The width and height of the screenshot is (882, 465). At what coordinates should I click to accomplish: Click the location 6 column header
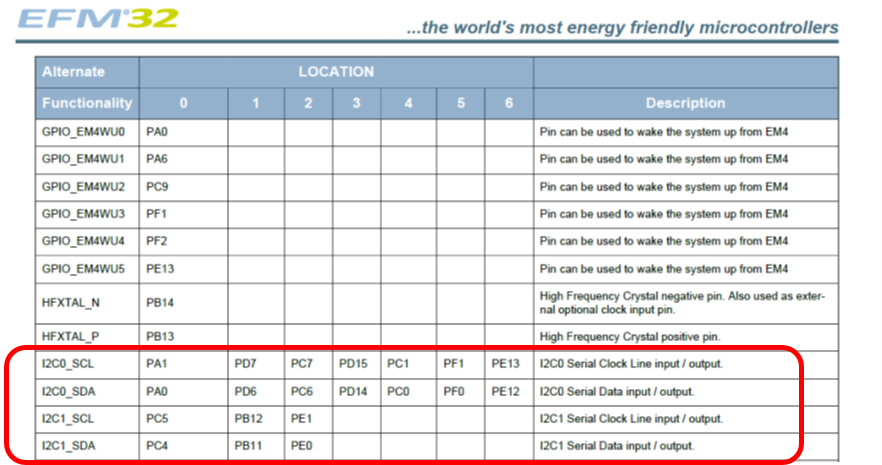click(x=508, y=103)
